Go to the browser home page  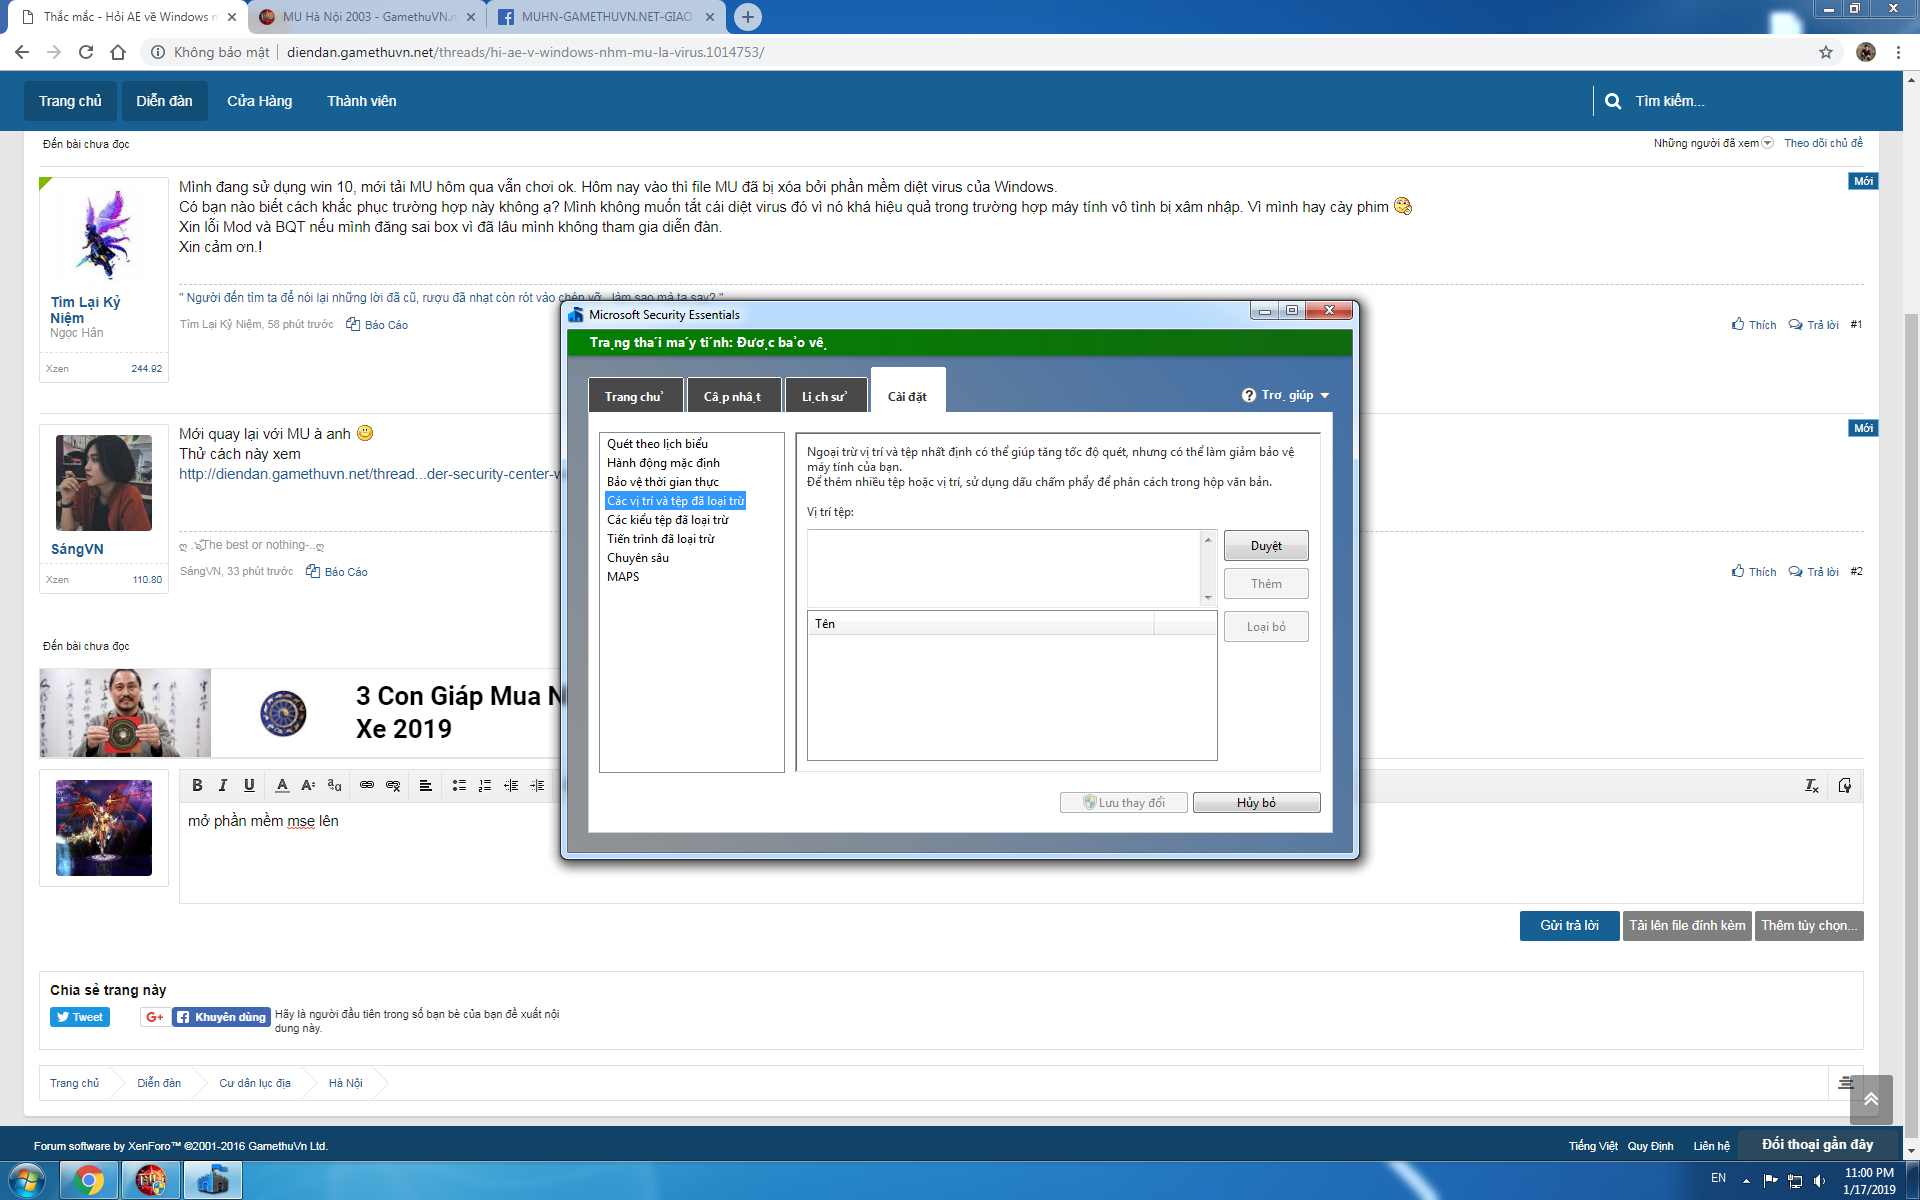[x=118, y=52]
